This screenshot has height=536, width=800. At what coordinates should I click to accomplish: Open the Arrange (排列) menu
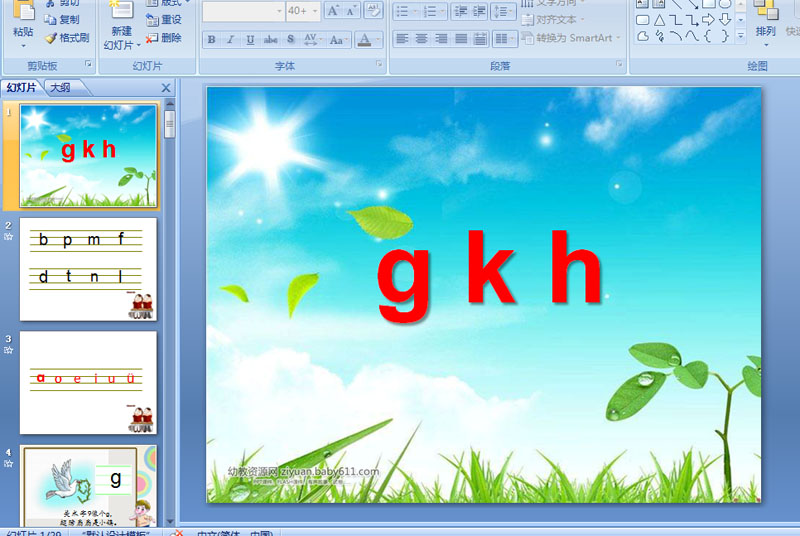click(765, 25)
